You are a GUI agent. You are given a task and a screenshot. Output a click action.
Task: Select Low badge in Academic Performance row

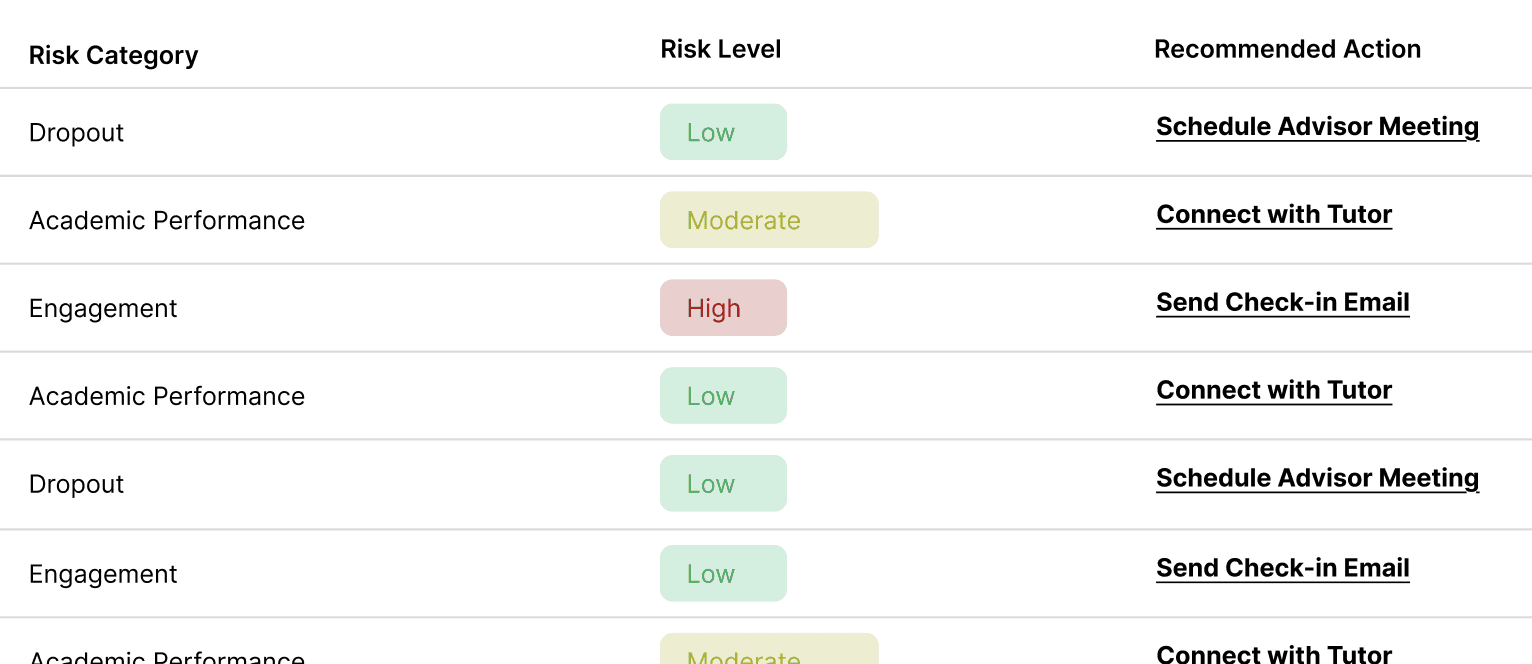(723, 396)
